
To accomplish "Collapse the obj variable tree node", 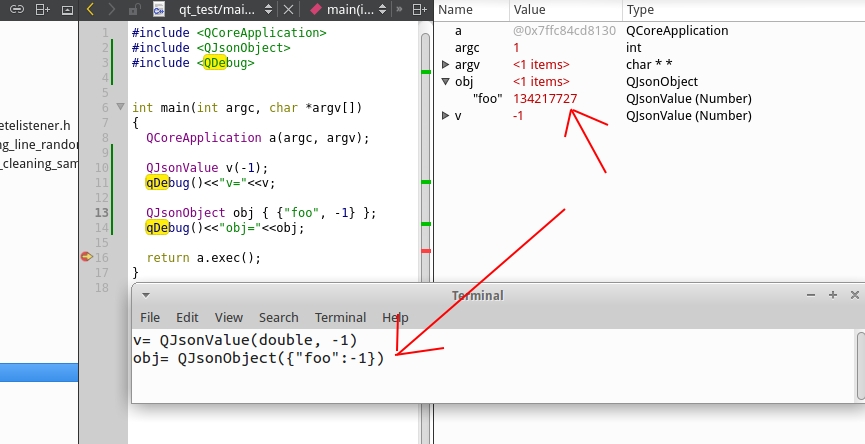I will pyautogui.click(x=446, y=82).
